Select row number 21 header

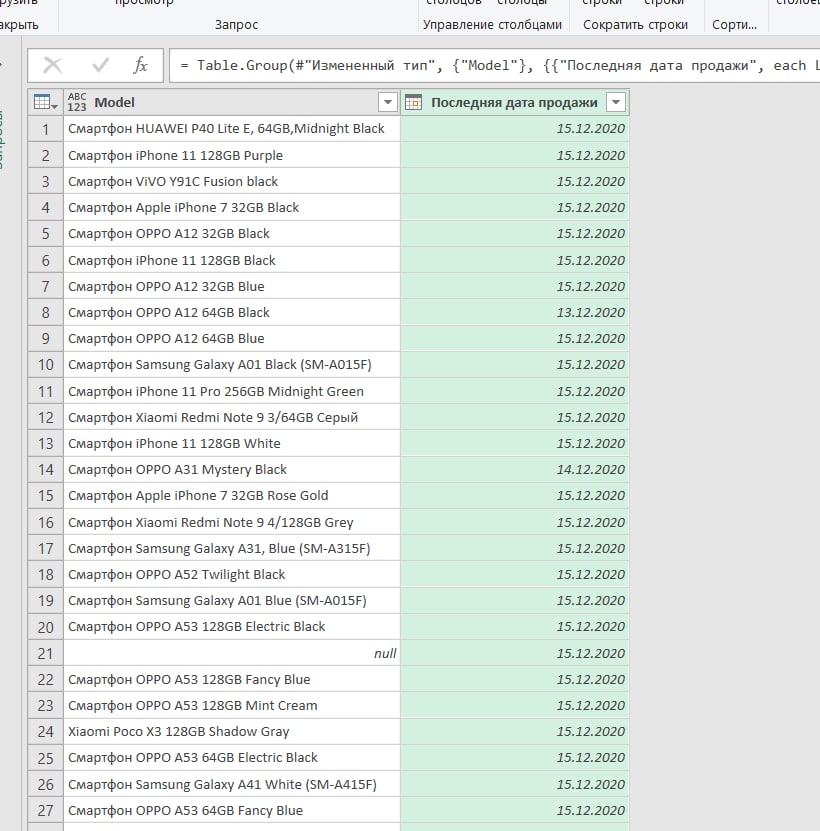46,653
